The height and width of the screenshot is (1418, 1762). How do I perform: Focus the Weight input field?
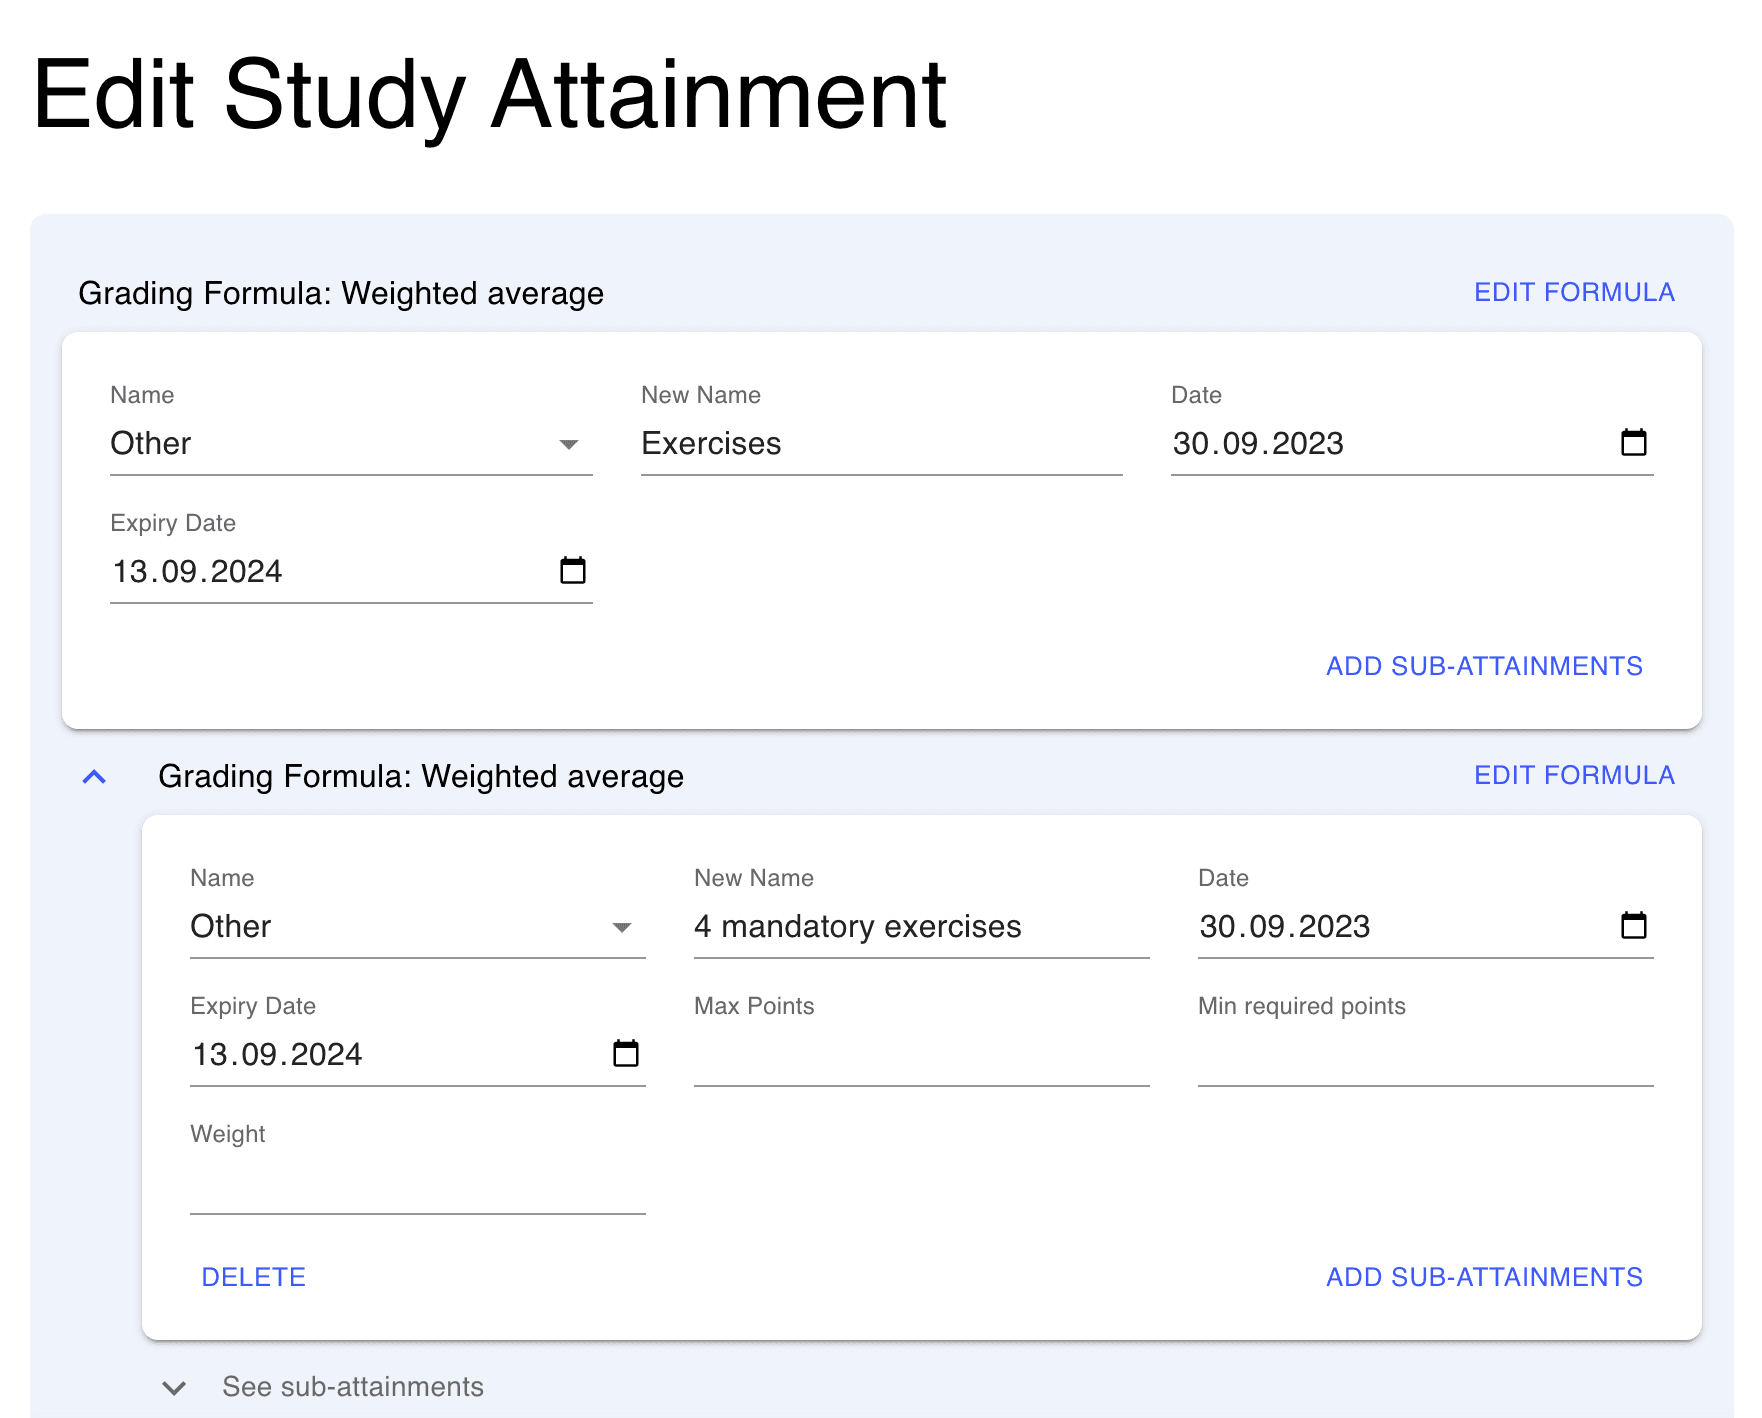pos(416,1184)
